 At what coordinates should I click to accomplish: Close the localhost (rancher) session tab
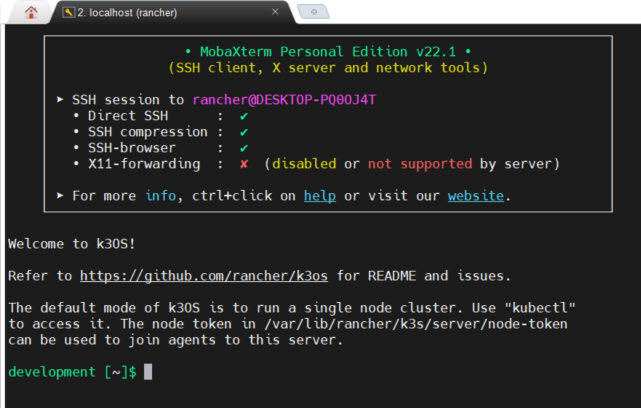coord(275,12)
